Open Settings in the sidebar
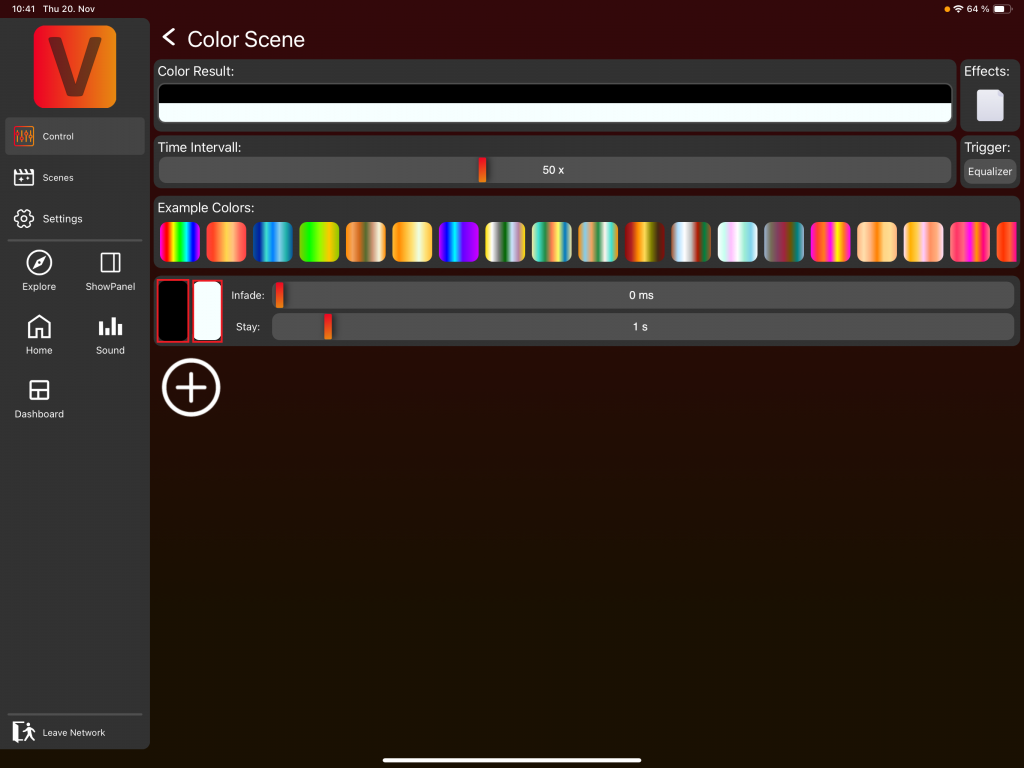 coord(75,218)
